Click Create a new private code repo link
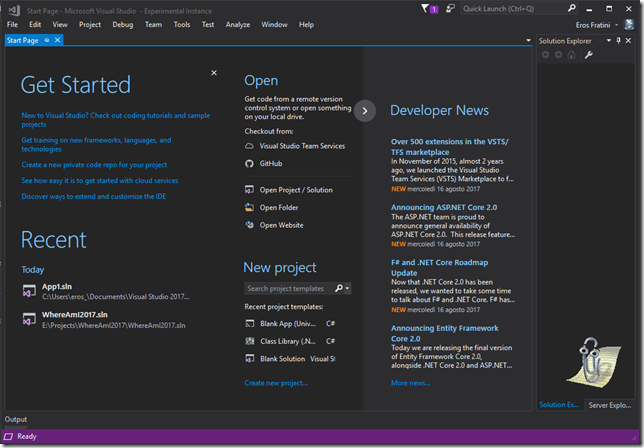Screen dimensions: 644x448 [x=94, y=165]
